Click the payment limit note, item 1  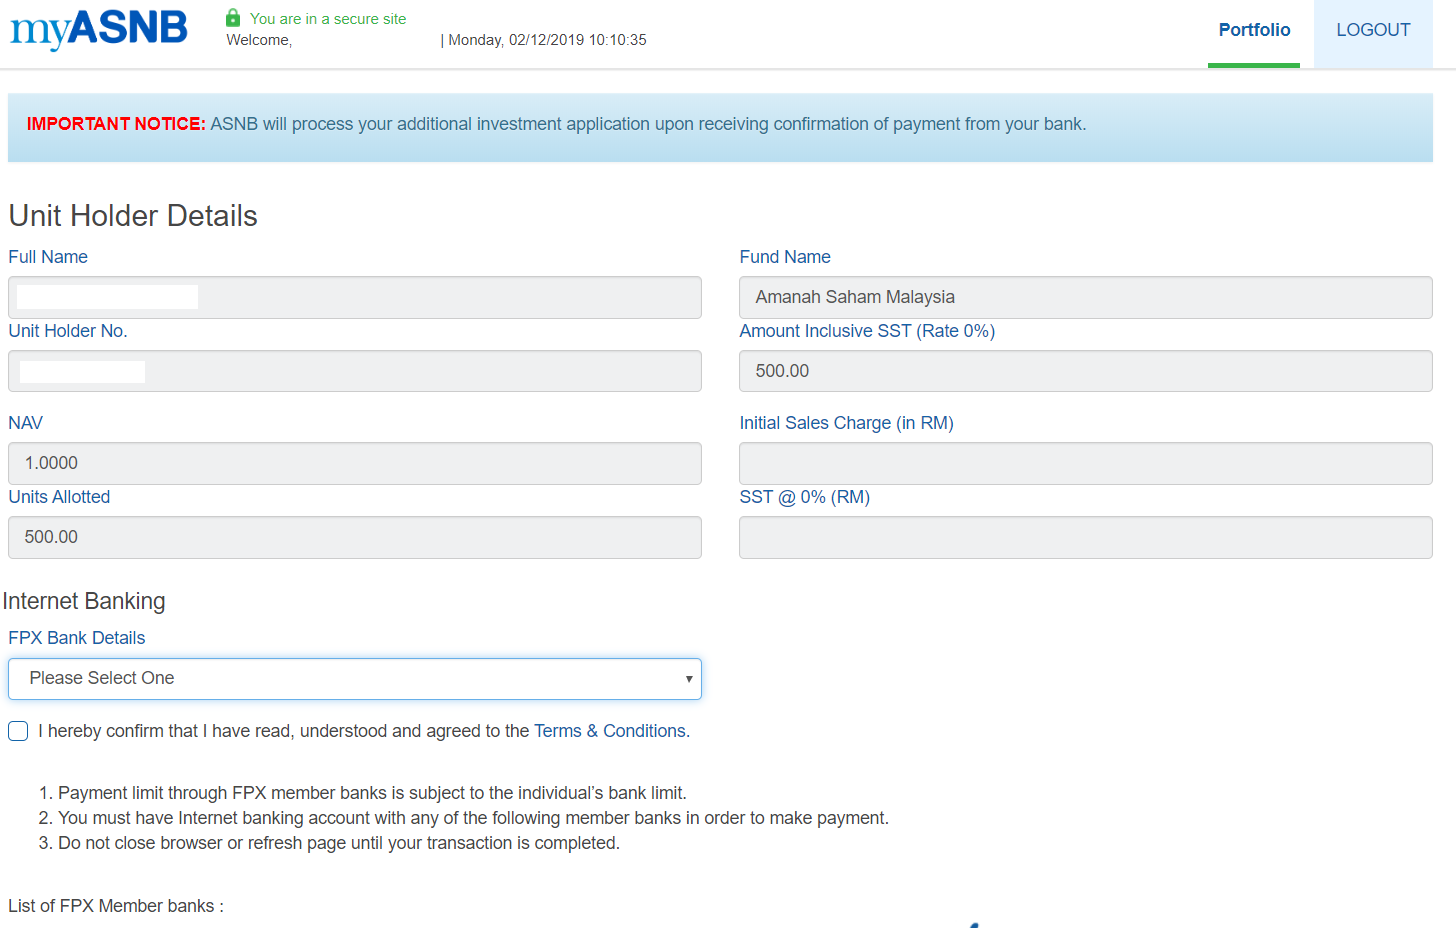point(372,793)
